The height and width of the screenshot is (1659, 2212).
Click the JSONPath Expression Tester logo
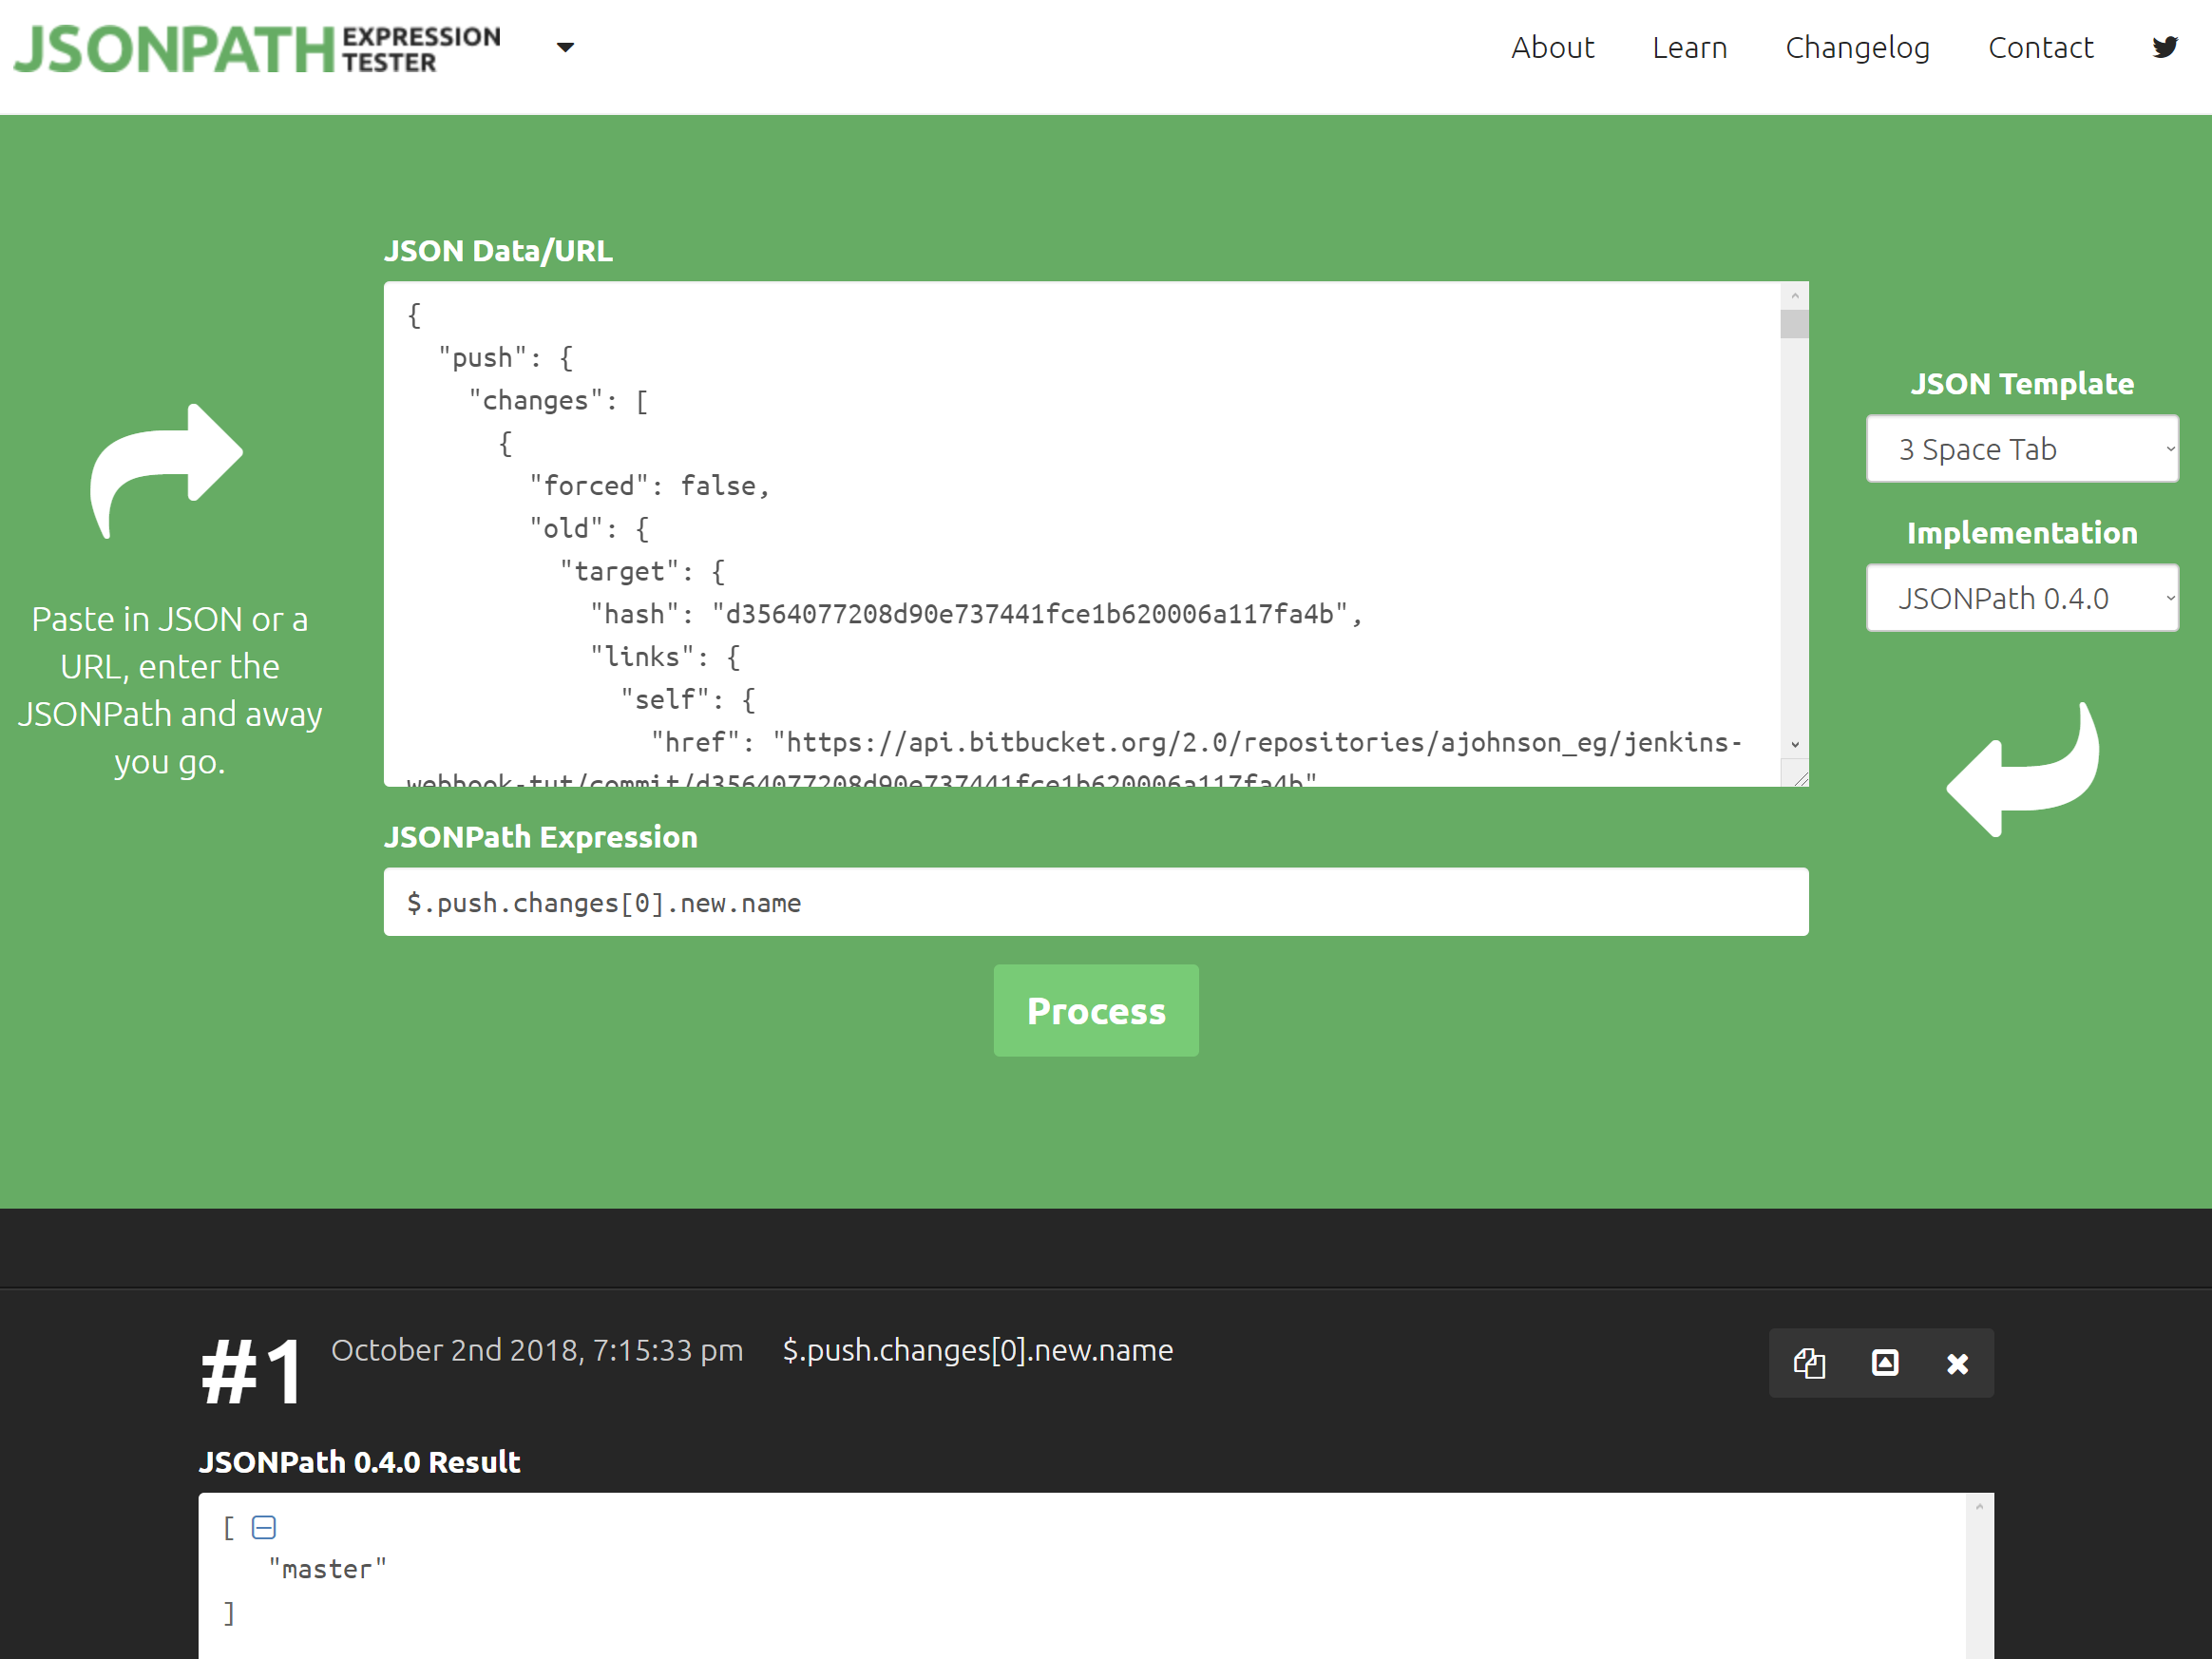coord(257,48)
